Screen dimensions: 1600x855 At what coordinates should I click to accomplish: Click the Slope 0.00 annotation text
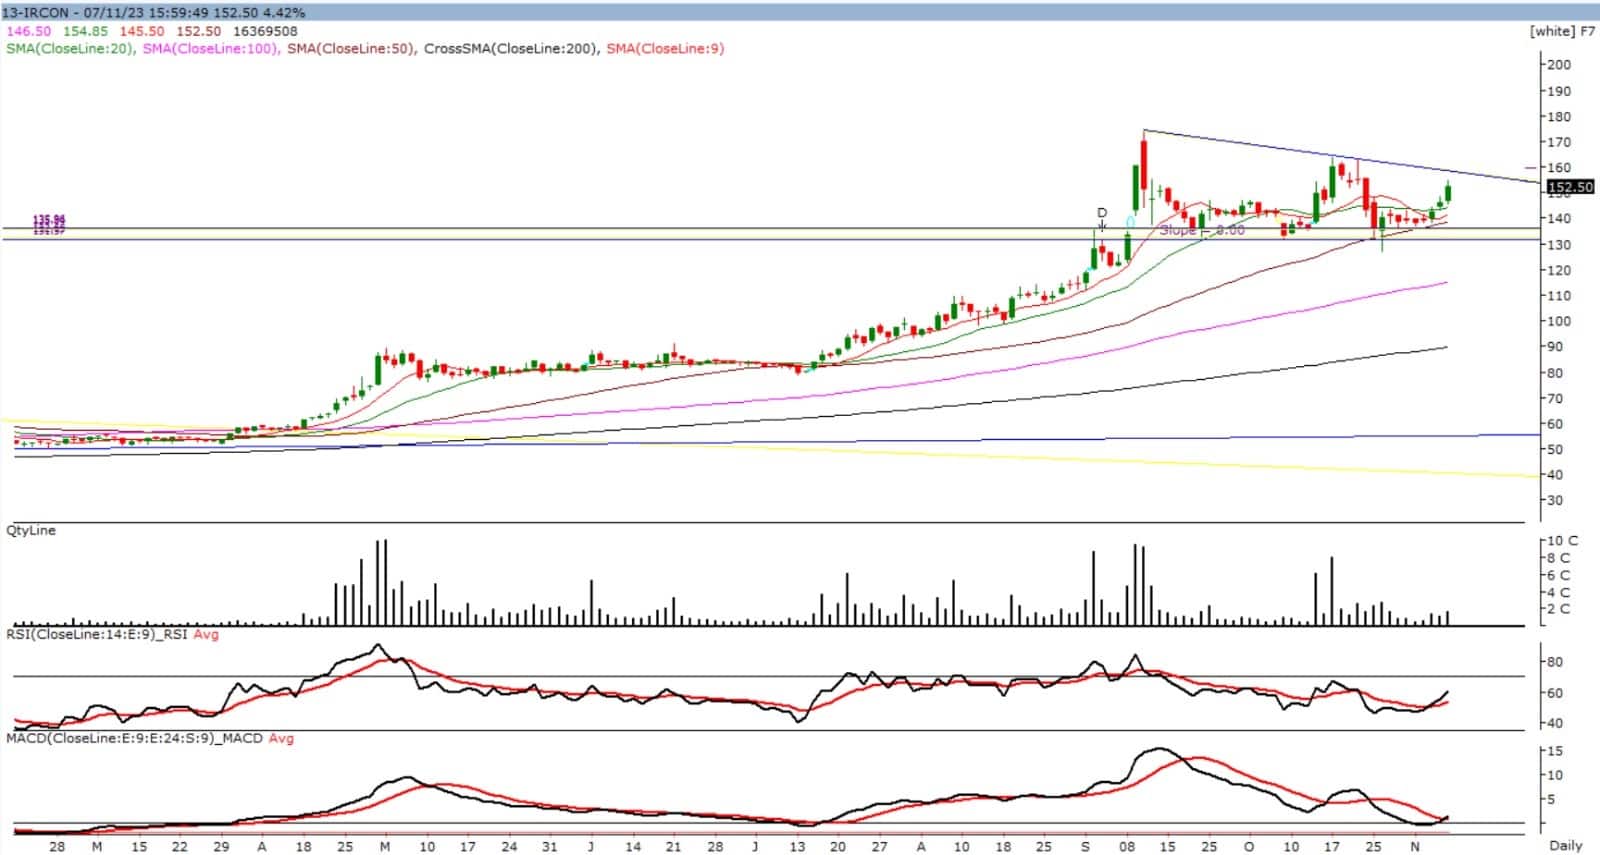tap(1202, 230)
